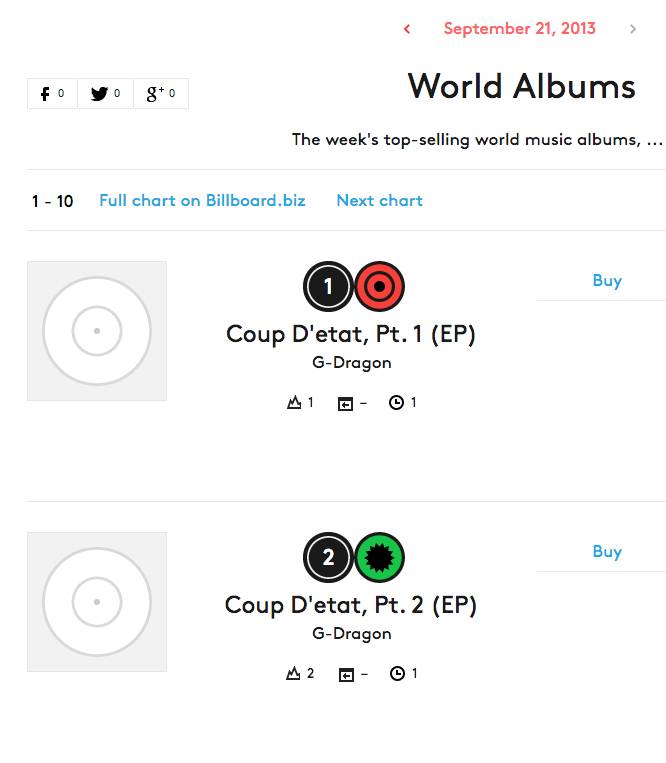Click weeks on chart clock icon for Pt. 2
Image resolution: width=666 pixels, height=763 pixels.
[x=397, y=673]
